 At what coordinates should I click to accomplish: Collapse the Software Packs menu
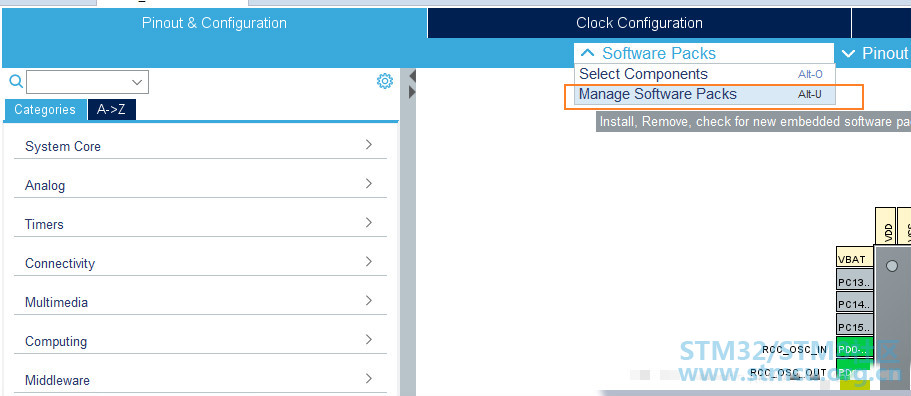[x=647, y=53]
